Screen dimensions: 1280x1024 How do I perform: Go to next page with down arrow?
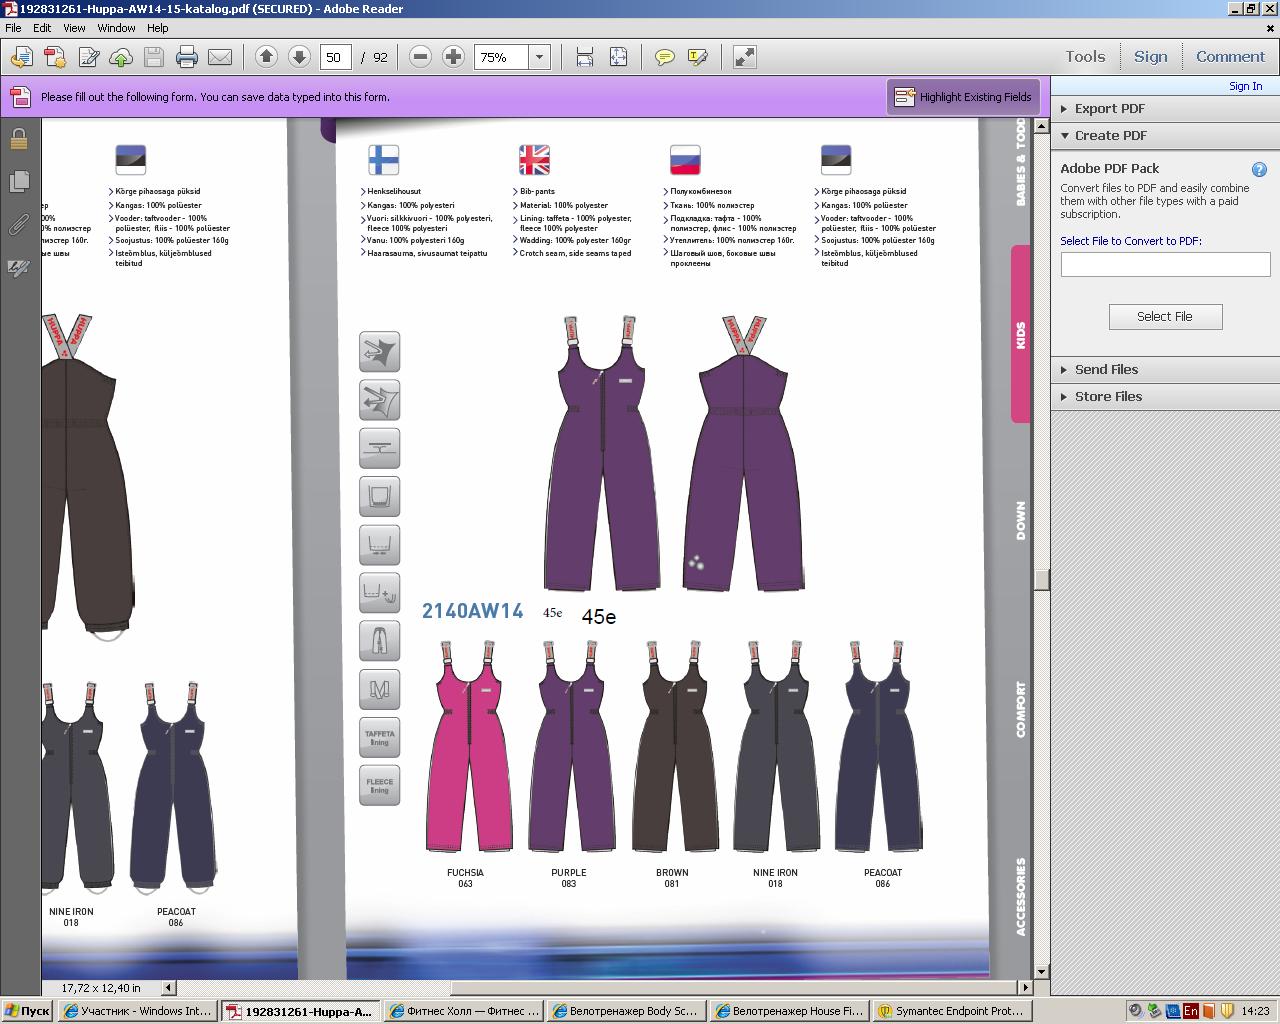tap(299, 57)
